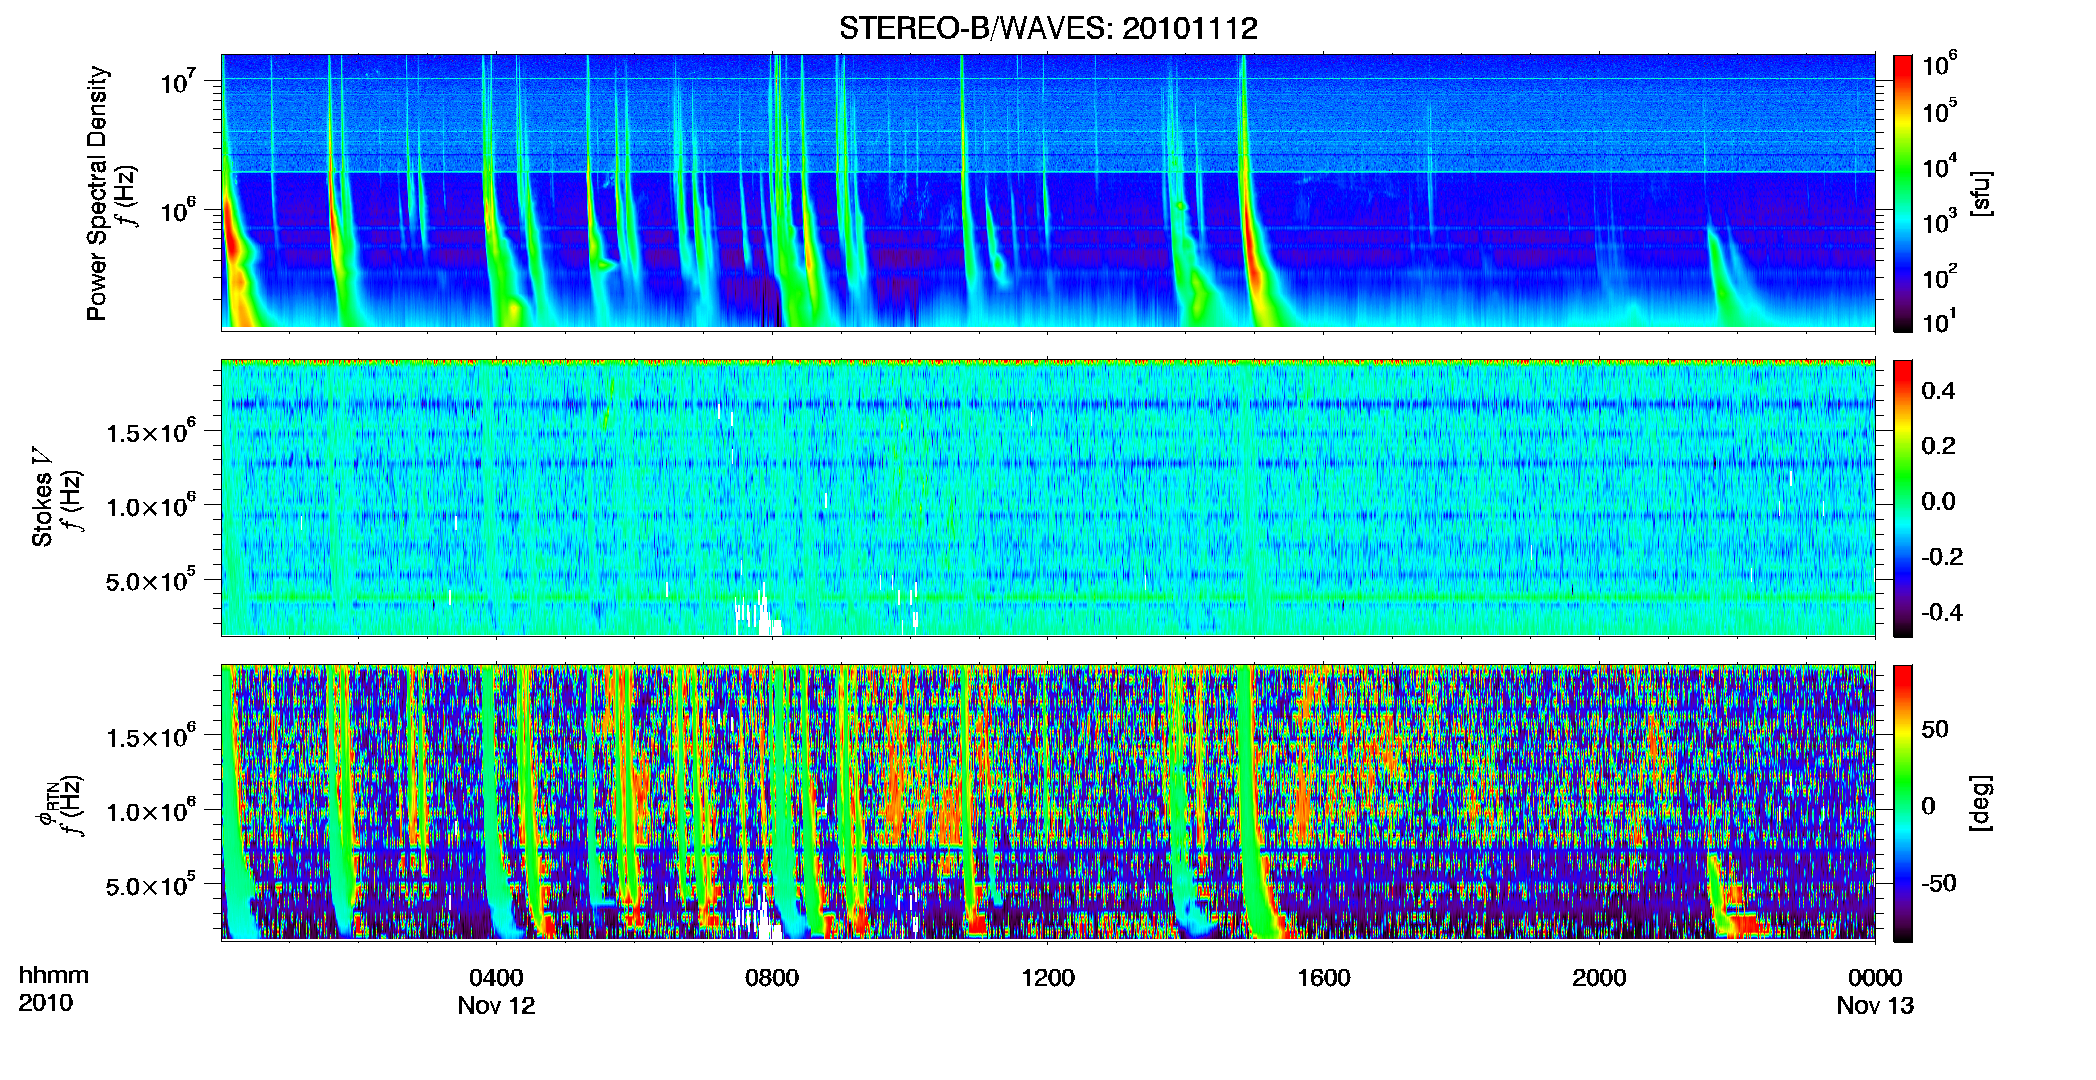The height and width of the screenshot is (1080, 2096).
Task: Click inside the φRTN spectrogram panel
Action: [1048, 802]
